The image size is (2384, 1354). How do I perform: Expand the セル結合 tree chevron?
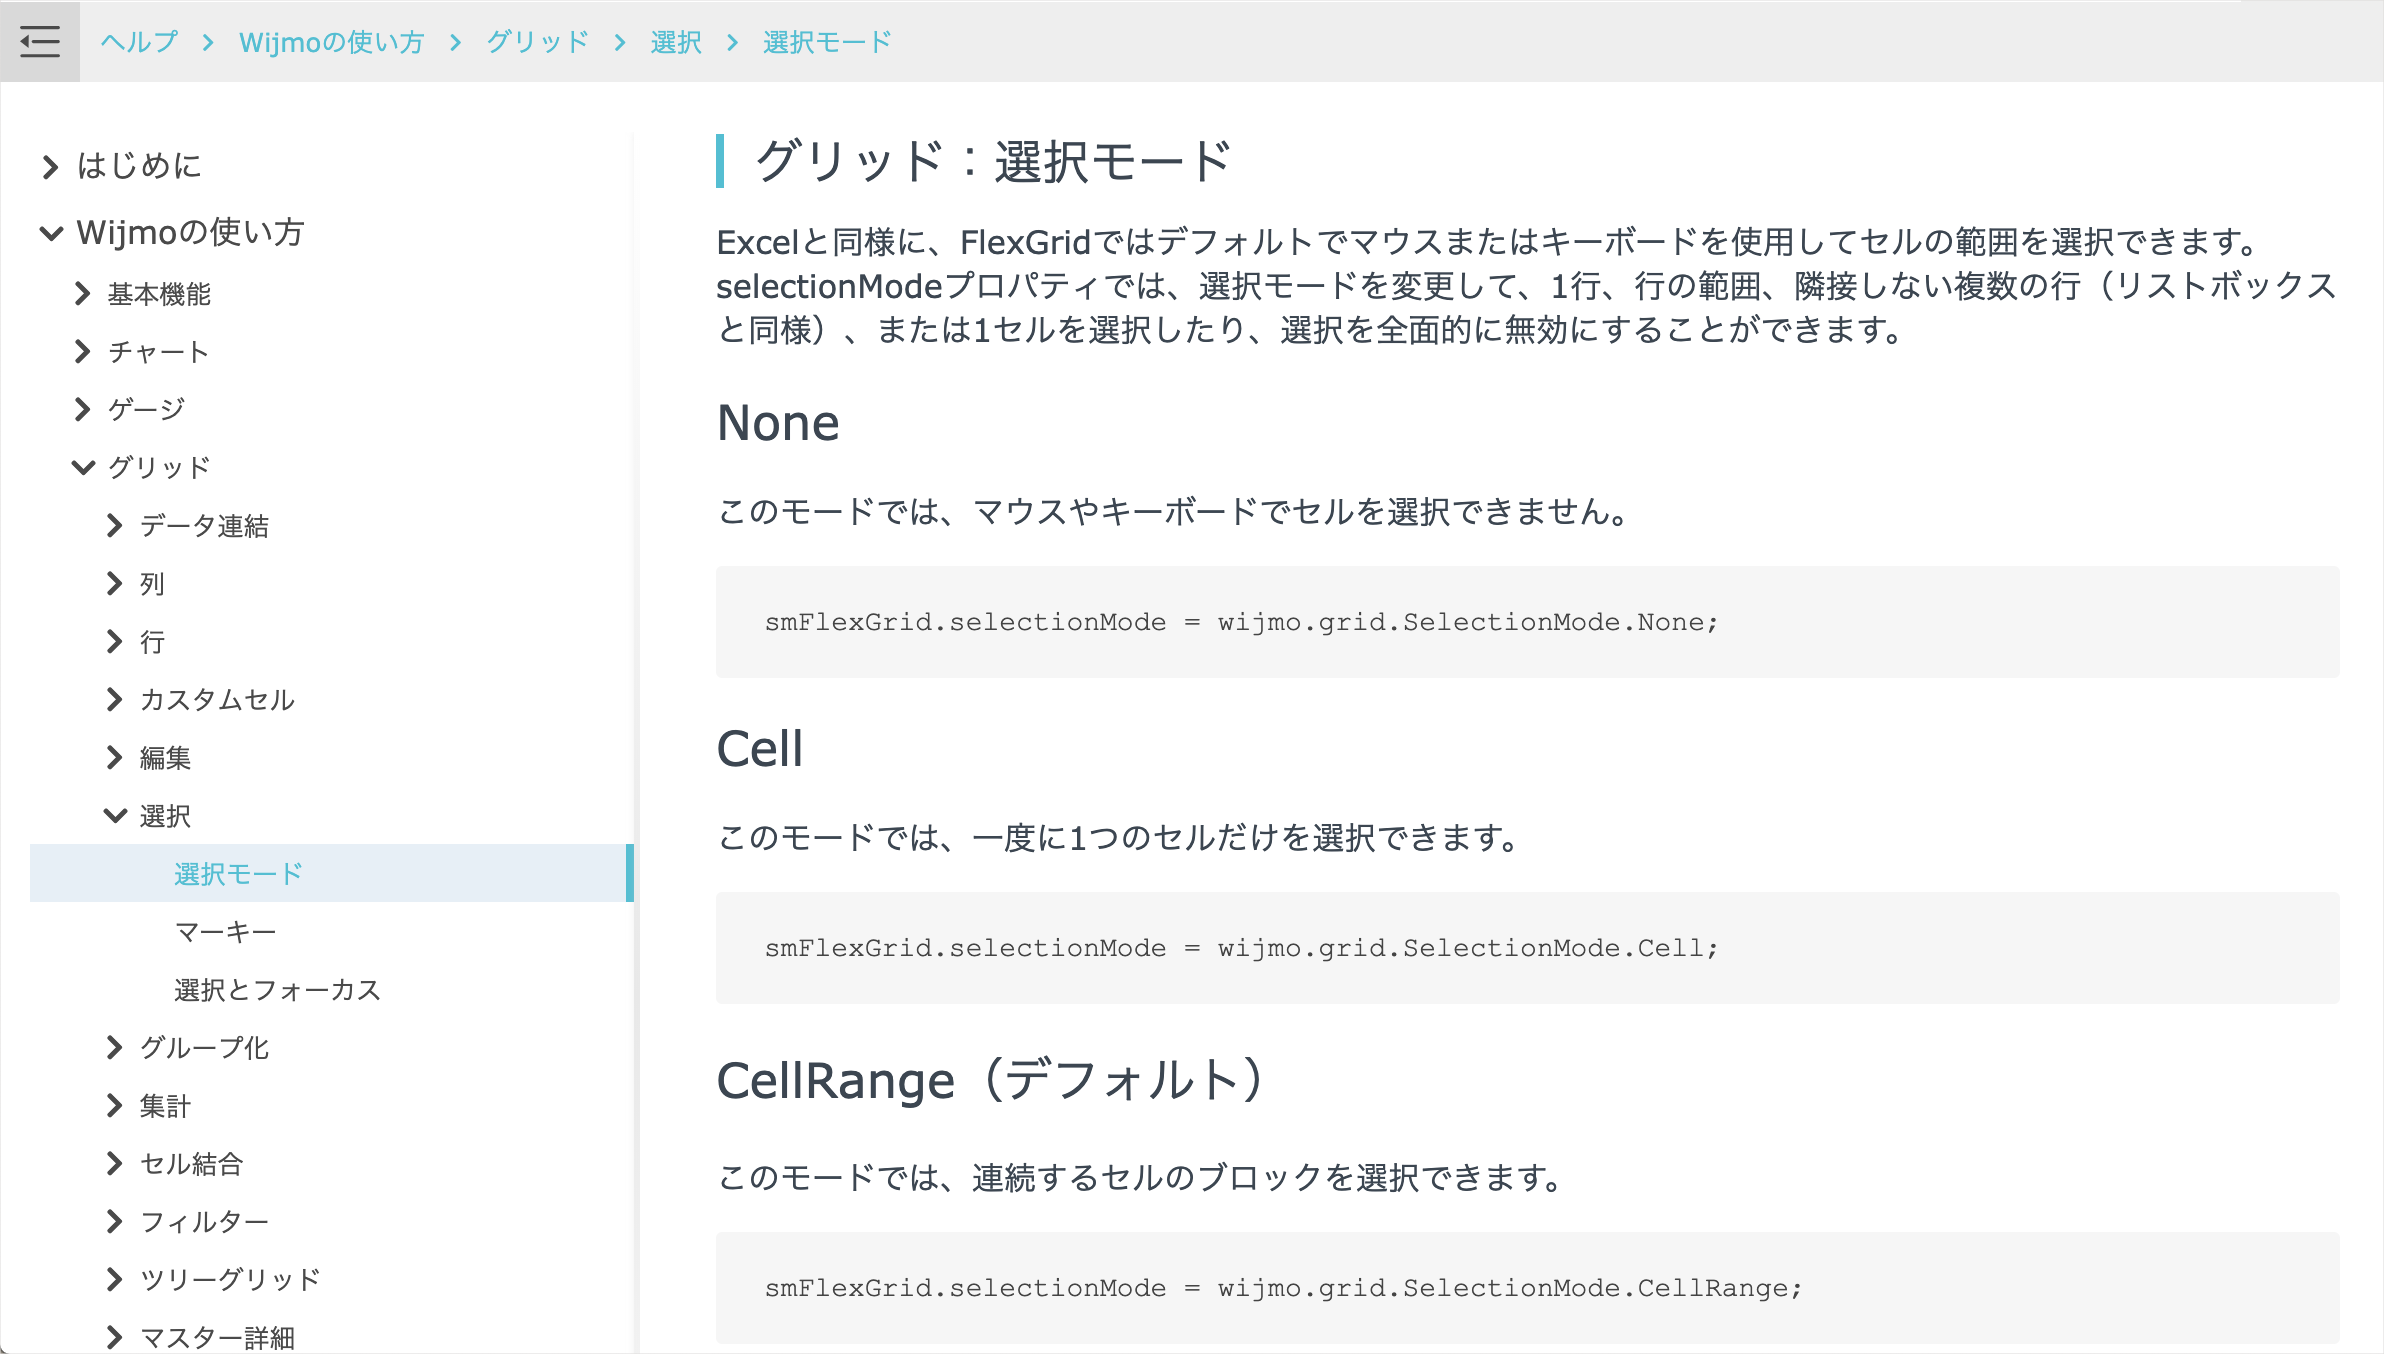(115, 1163)
